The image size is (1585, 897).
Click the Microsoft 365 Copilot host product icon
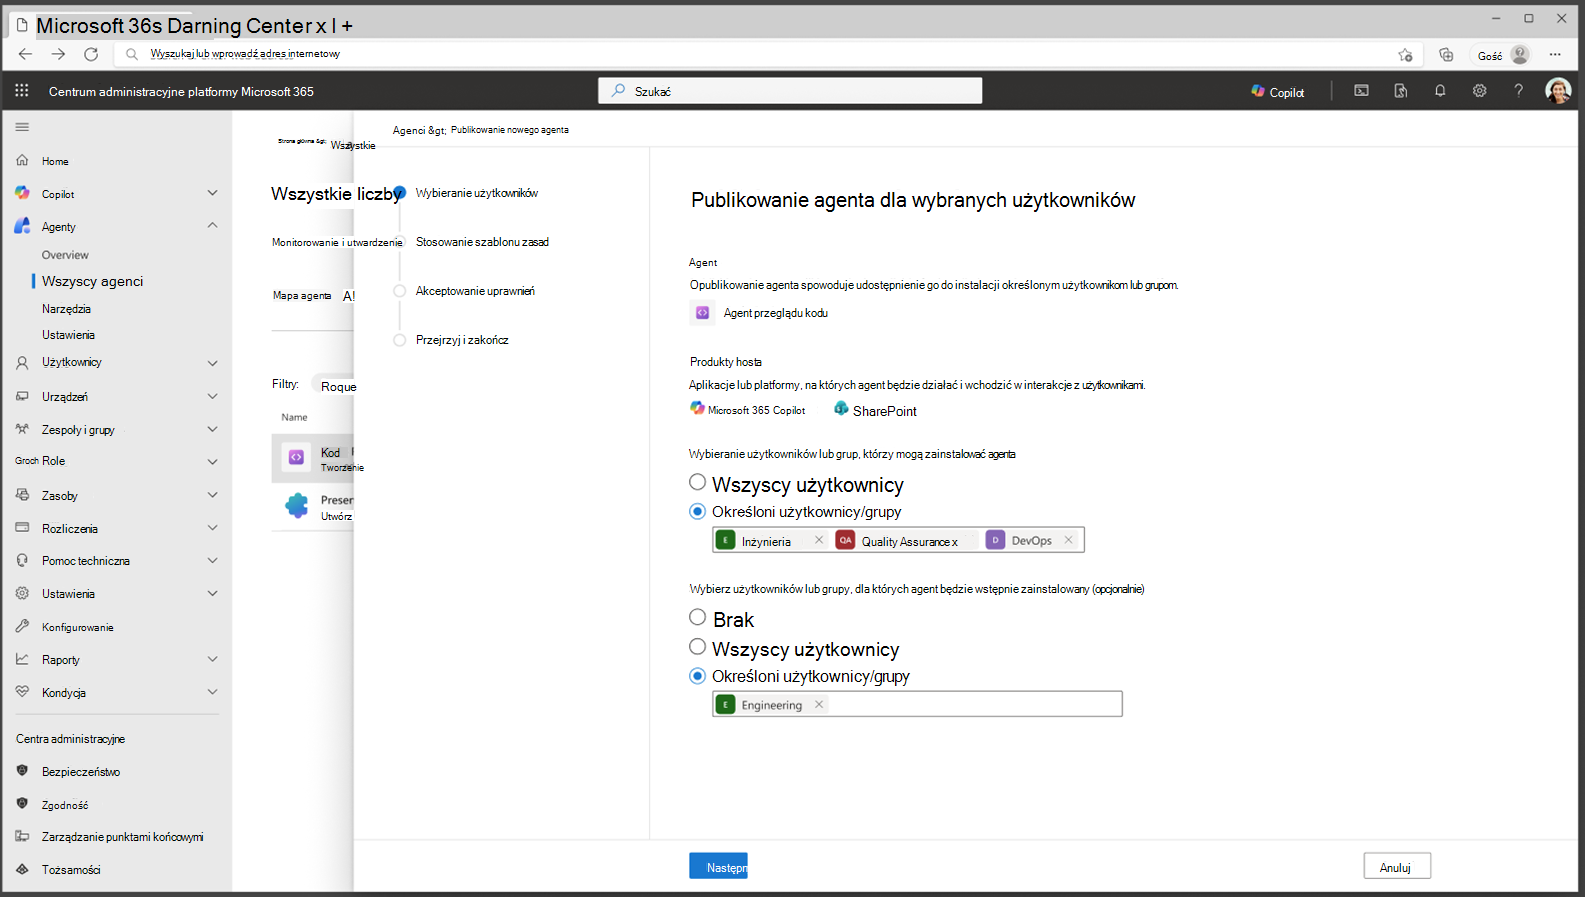(698, 408)
